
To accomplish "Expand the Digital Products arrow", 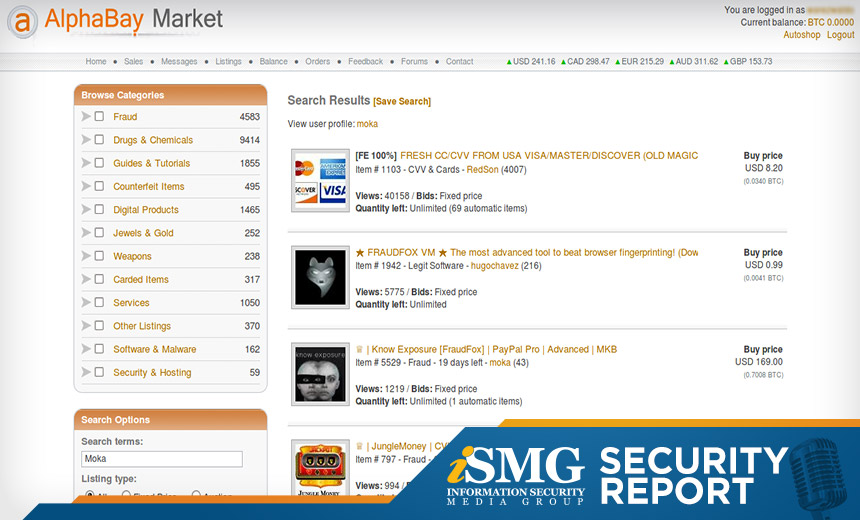I will (86, 209).
